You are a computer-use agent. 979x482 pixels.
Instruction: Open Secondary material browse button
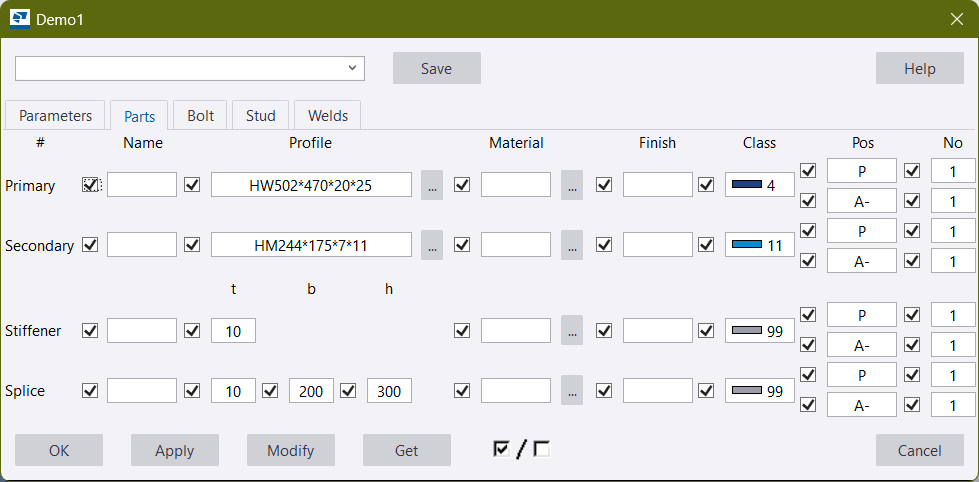click(572, 245)
